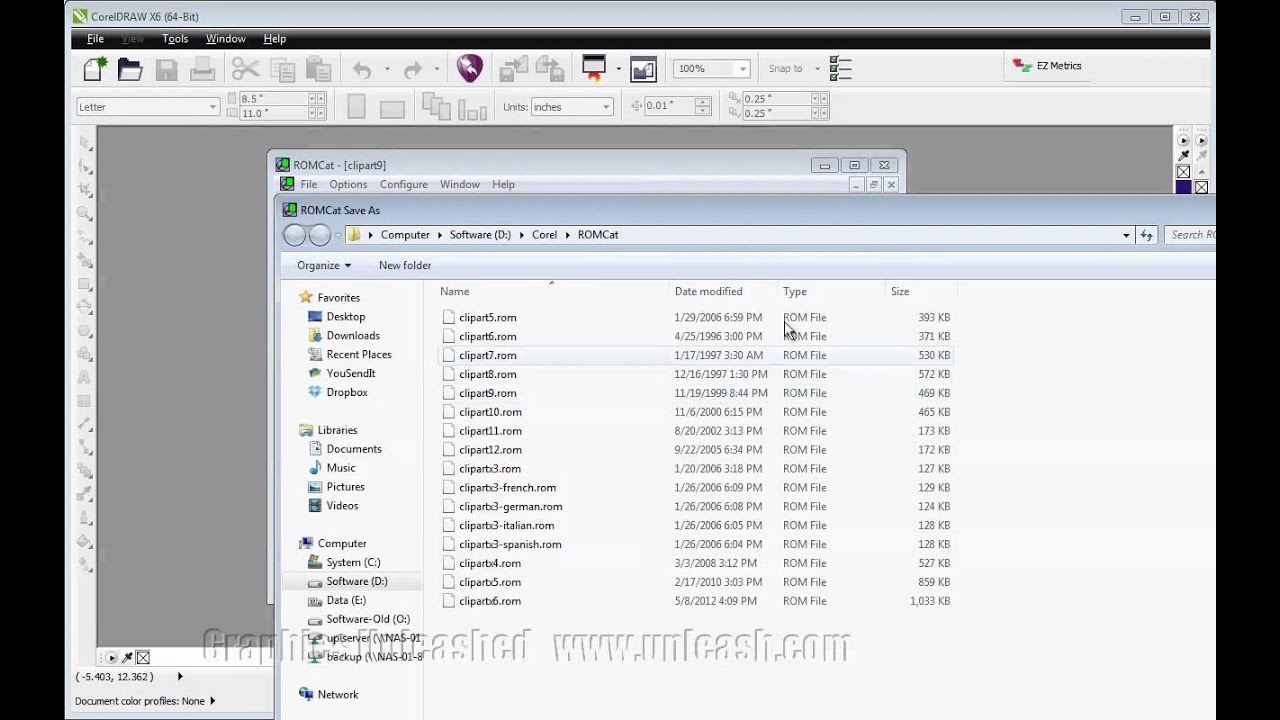Open the 100% zoom level dropdown
1280x720 pixels.
742,69
